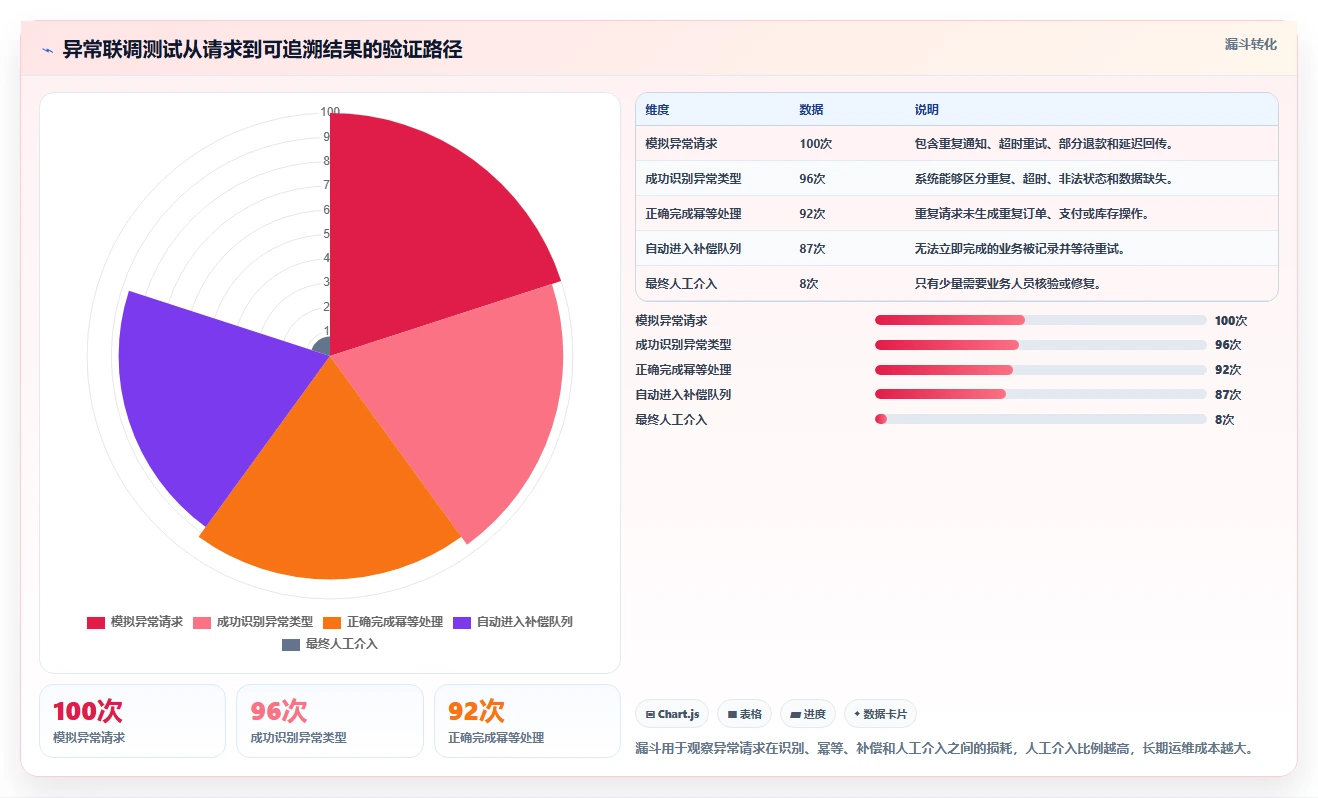Click the 87次 value beside its progress bar
Screen dimensions: 1318x798
tap(1228, 395)
